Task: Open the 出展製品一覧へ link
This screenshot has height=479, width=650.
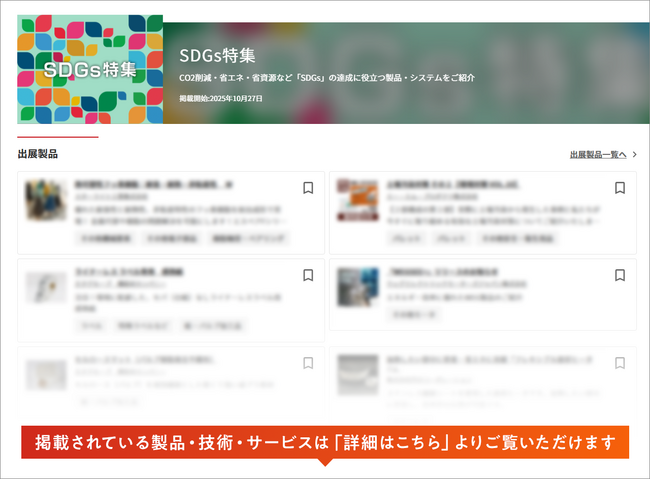Action: click(598, 155)
